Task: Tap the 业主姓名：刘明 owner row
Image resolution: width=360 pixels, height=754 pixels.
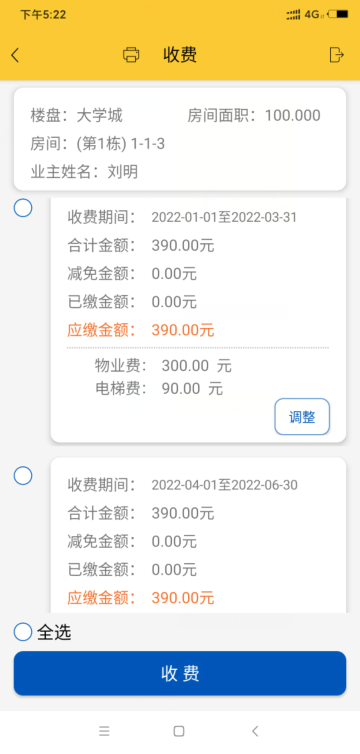Action: pos(85,172)
